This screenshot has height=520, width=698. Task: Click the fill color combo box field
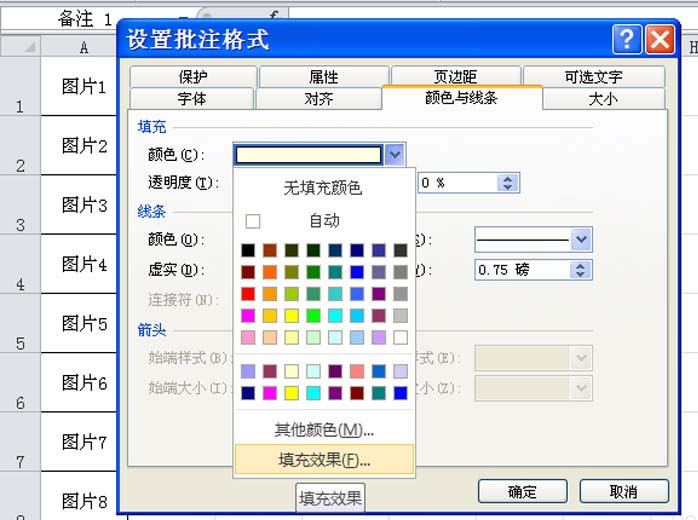point(308,154)
